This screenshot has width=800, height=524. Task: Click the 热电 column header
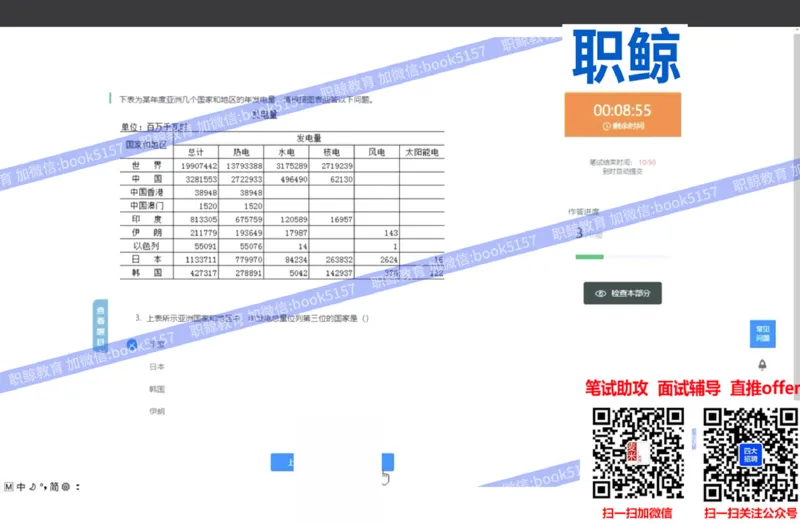click(241, 152)
